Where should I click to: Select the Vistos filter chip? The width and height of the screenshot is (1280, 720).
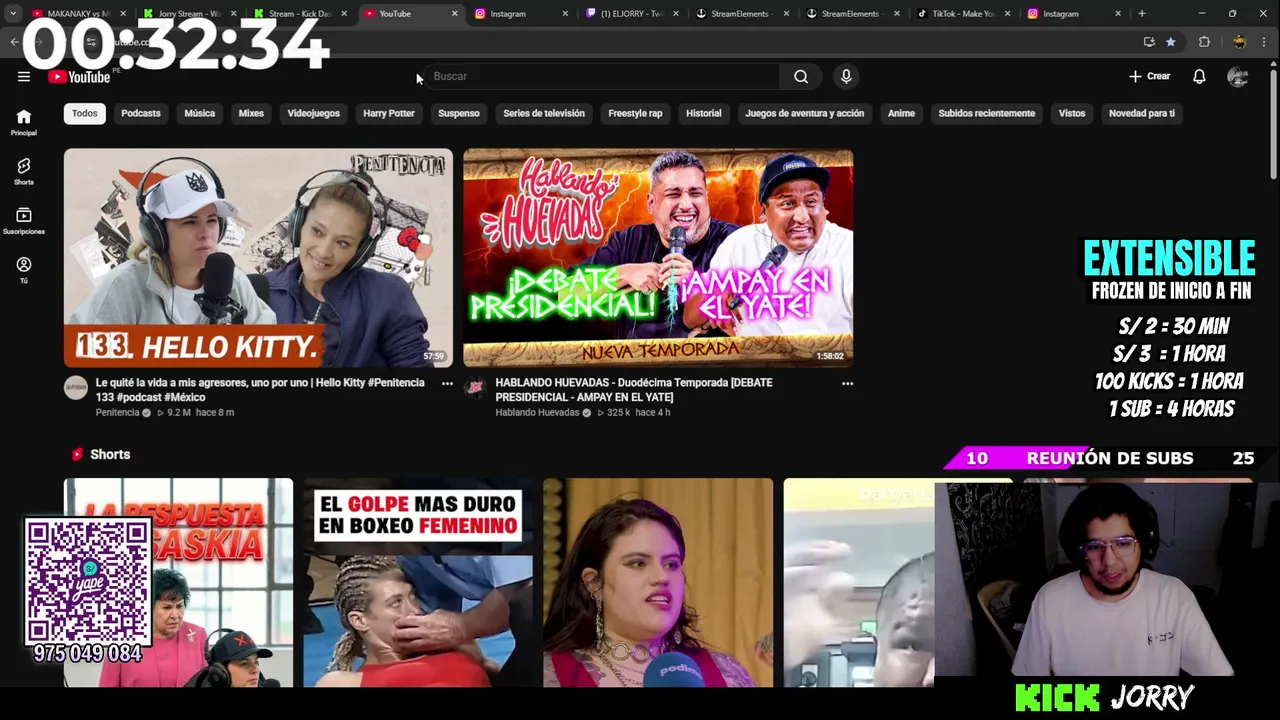tap(1072, 113)
